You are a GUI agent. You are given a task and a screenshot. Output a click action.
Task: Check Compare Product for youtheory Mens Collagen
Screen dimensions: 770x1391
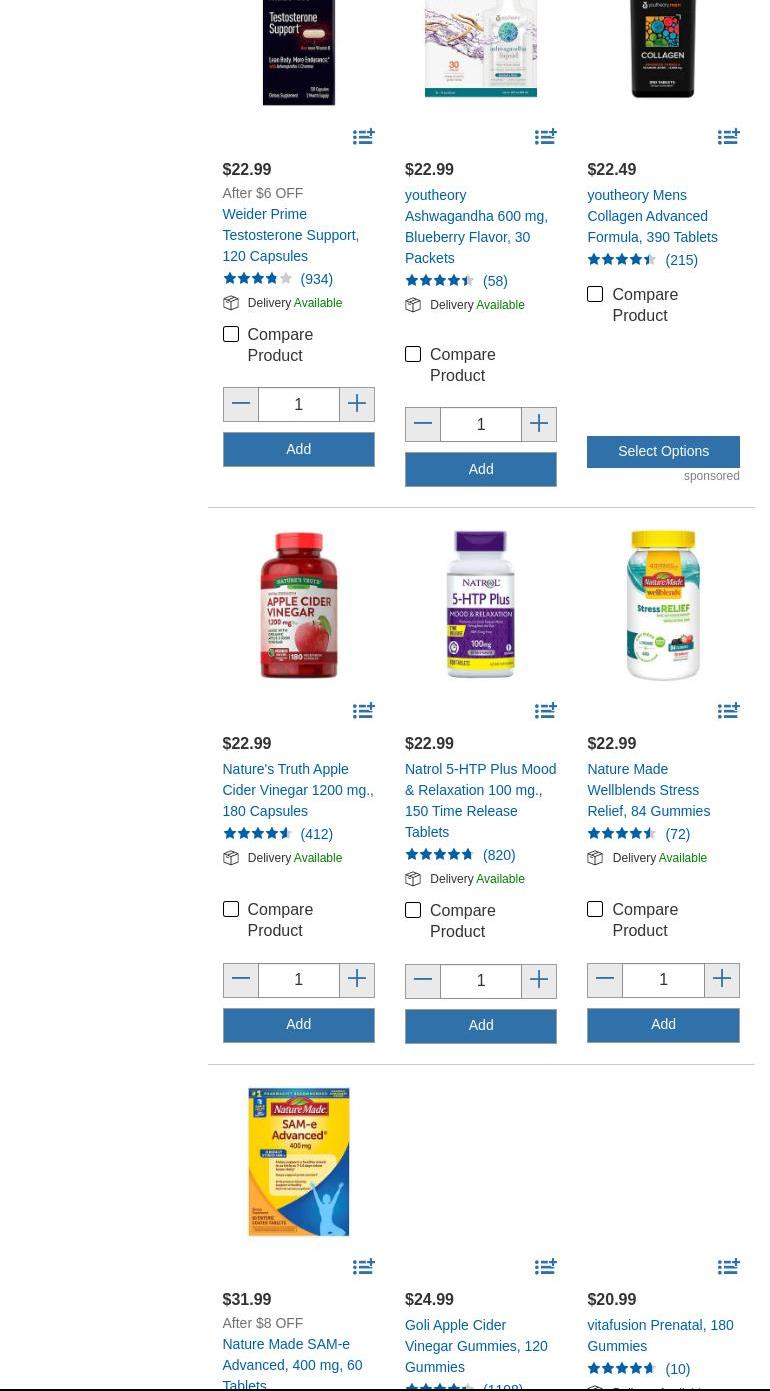point(595,294)
